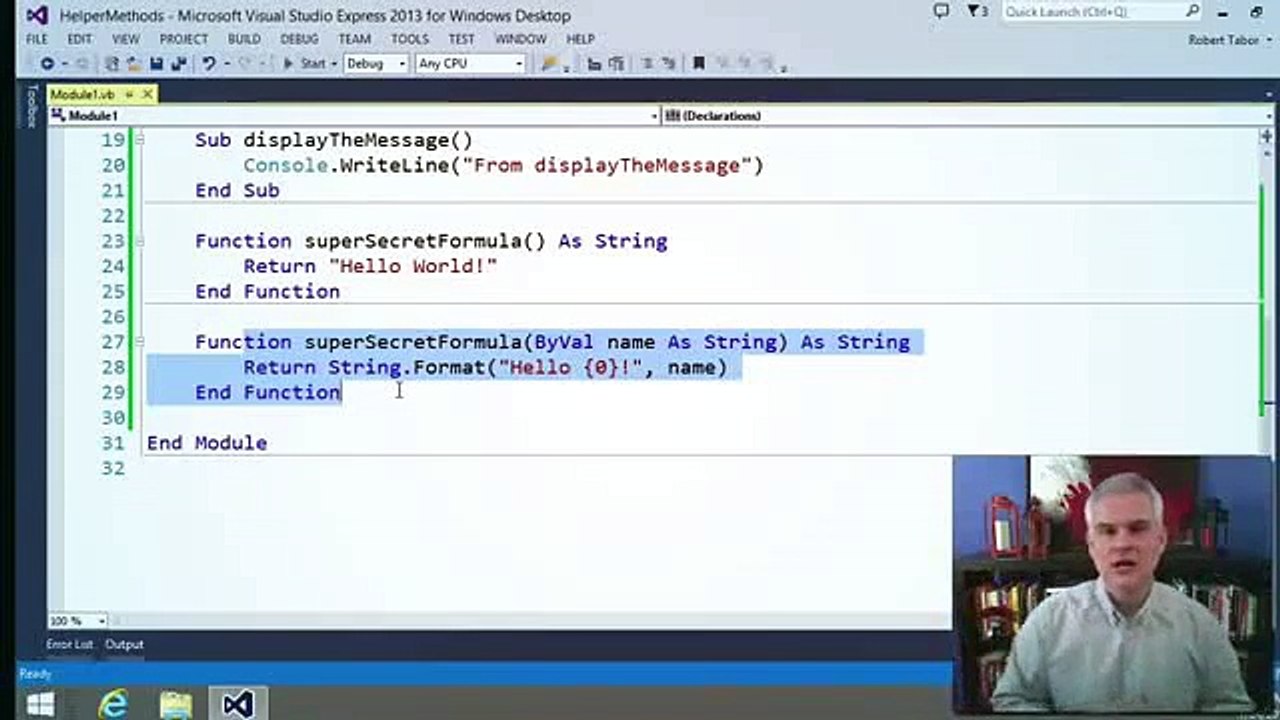Image resolution: width=1280 pixels, height=720 pixels.
Task: Open the TEAM menu
Action: 354,39
